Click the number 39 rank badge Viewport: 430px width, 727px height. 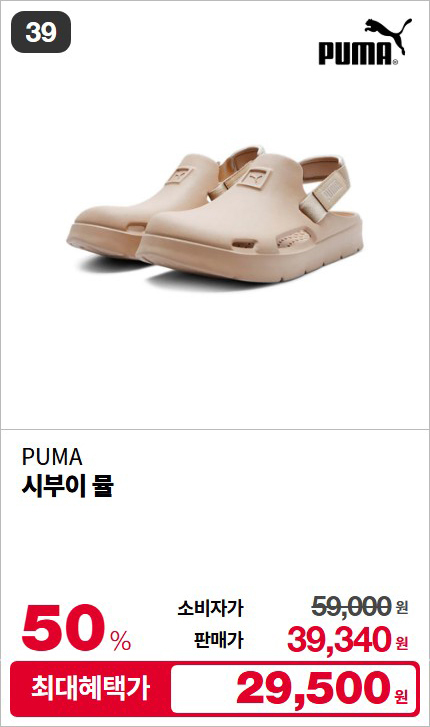pos(41,32)
